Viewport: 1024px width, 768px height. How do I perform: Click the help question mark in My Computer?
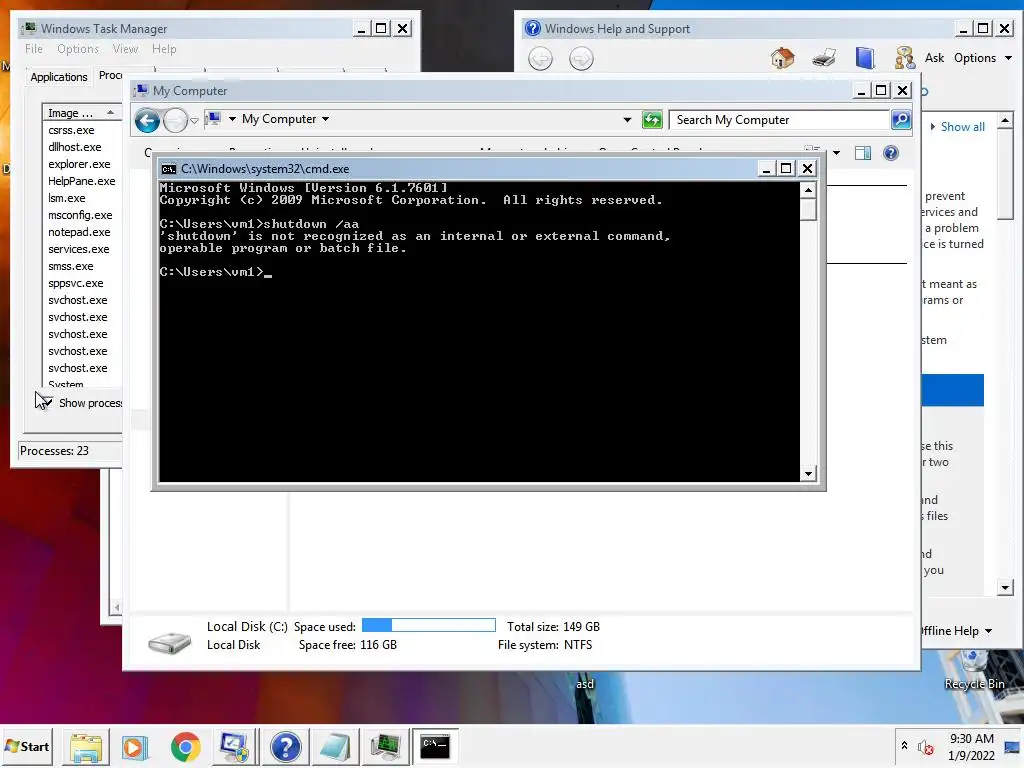click(891, 153)
